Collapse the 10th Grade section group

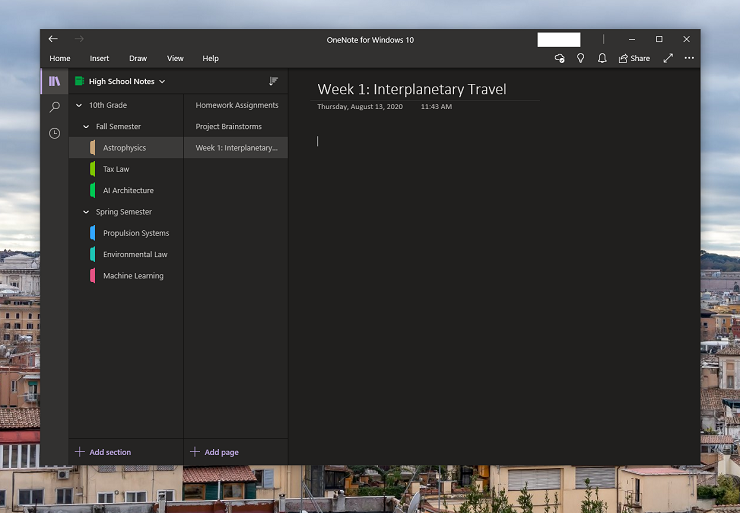pyautogui.click(x=79, y=105)
